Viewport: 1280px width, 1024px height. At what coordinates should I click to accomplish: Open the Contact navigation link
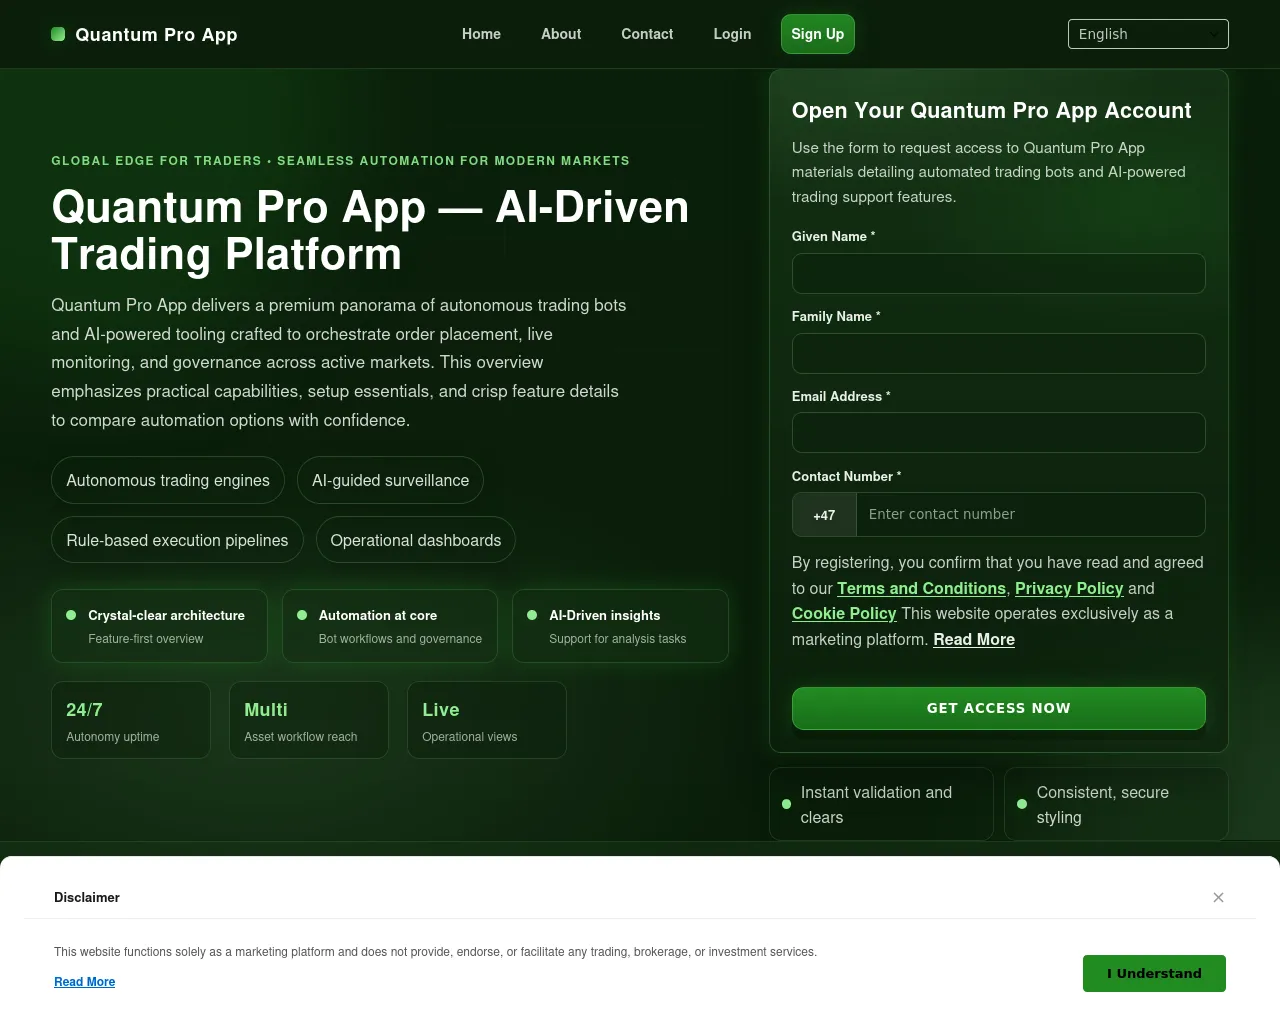pyautogui.click(x=647, y=34)
